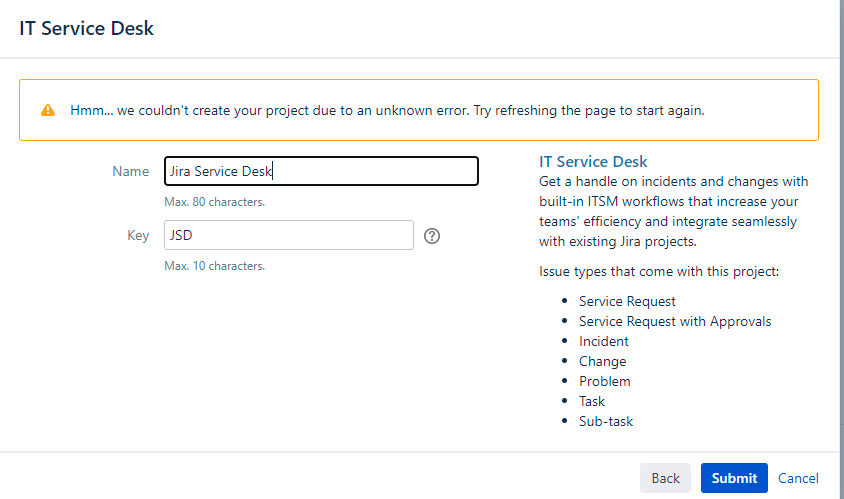This screenshot has width=844, height=499.
Task: Submit the project creation form
Action: coord(734,478)
